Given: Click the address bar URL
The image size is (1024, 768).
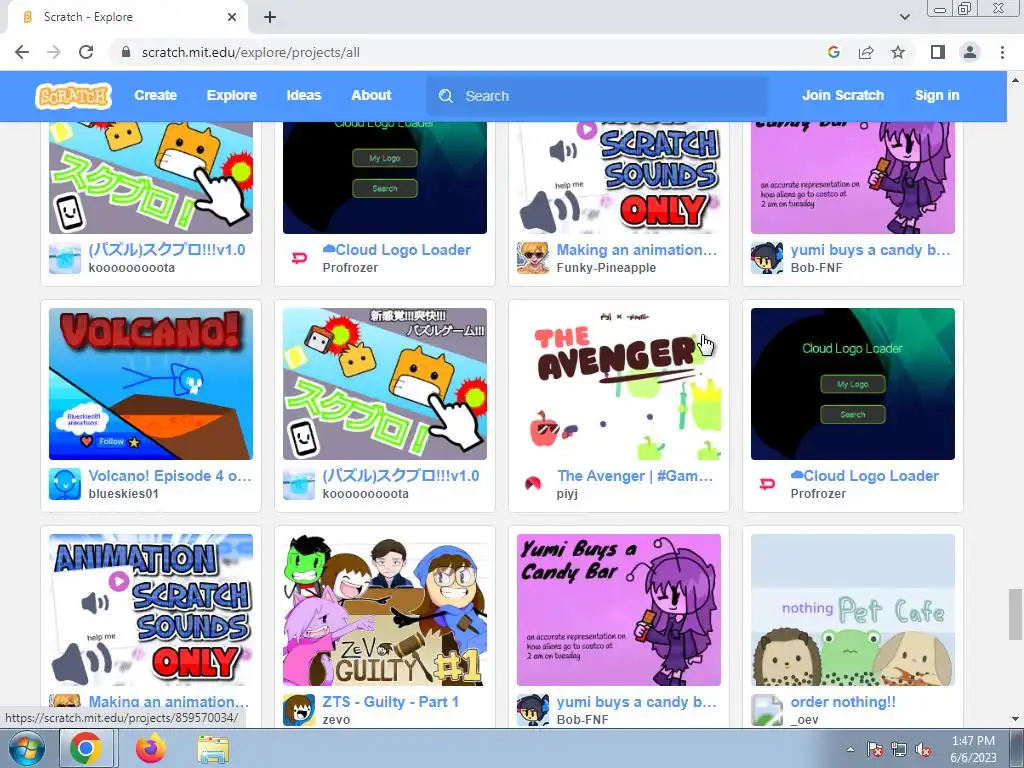Looking at the screenshot, I should pyautogui.click(x=251, y=52).
